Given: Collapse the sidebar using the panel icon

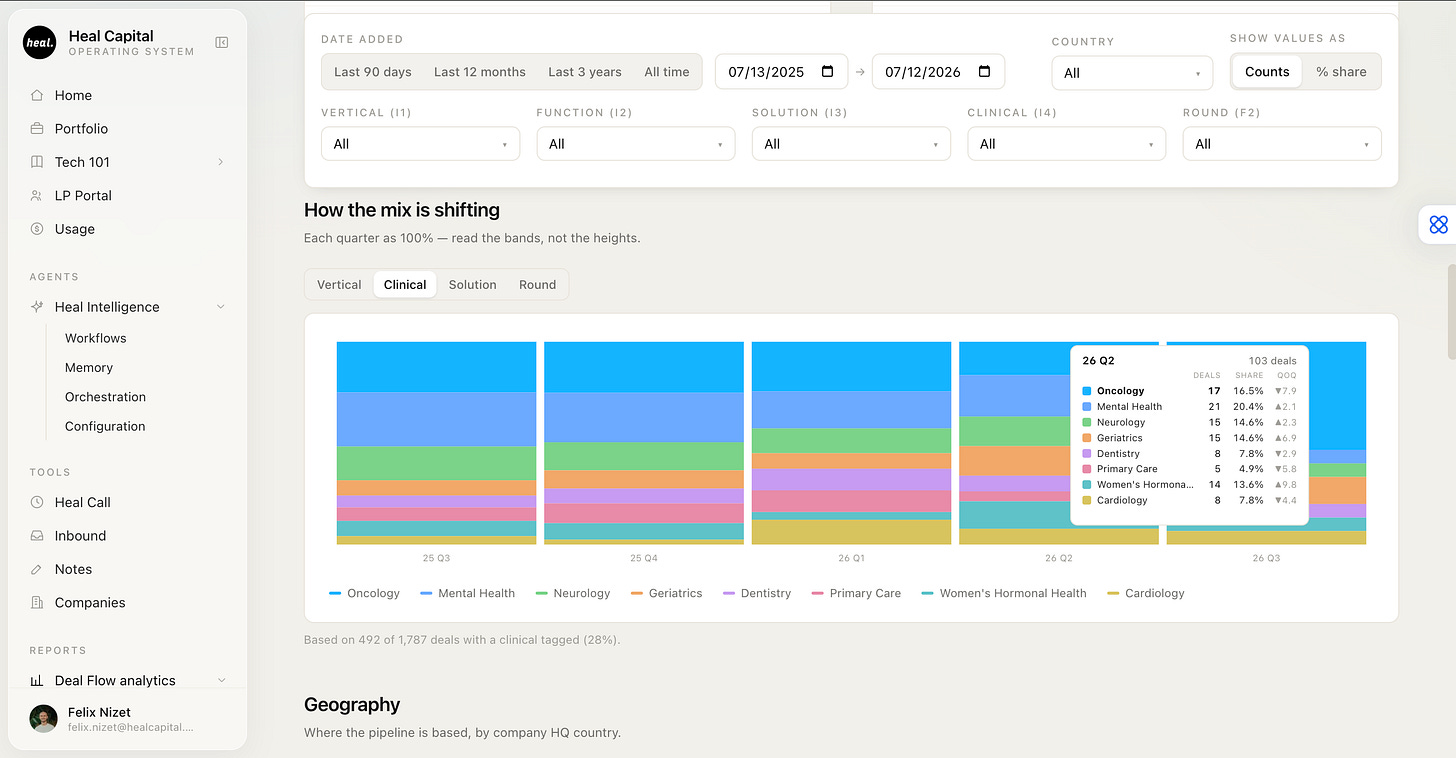Looking at the screenshot, I should coord(222,42).
